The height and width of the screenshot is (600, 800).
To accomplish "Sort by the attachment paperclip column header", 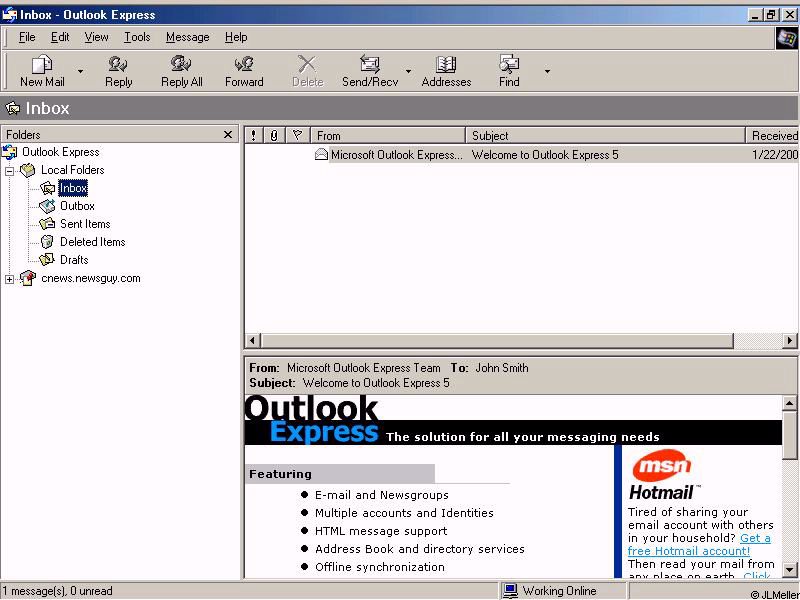I will [274, 135].
